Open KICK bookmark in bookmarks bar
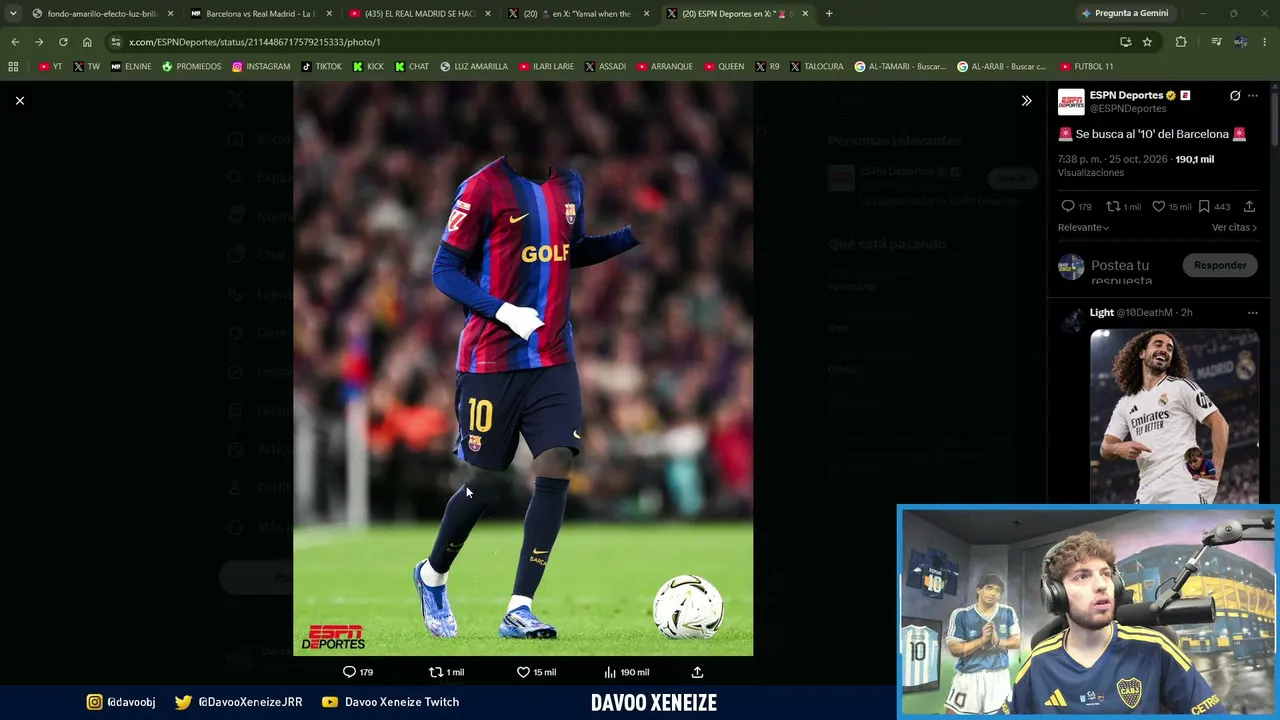The height and width of the screenshot is (720, 1280). coord(368,67)
